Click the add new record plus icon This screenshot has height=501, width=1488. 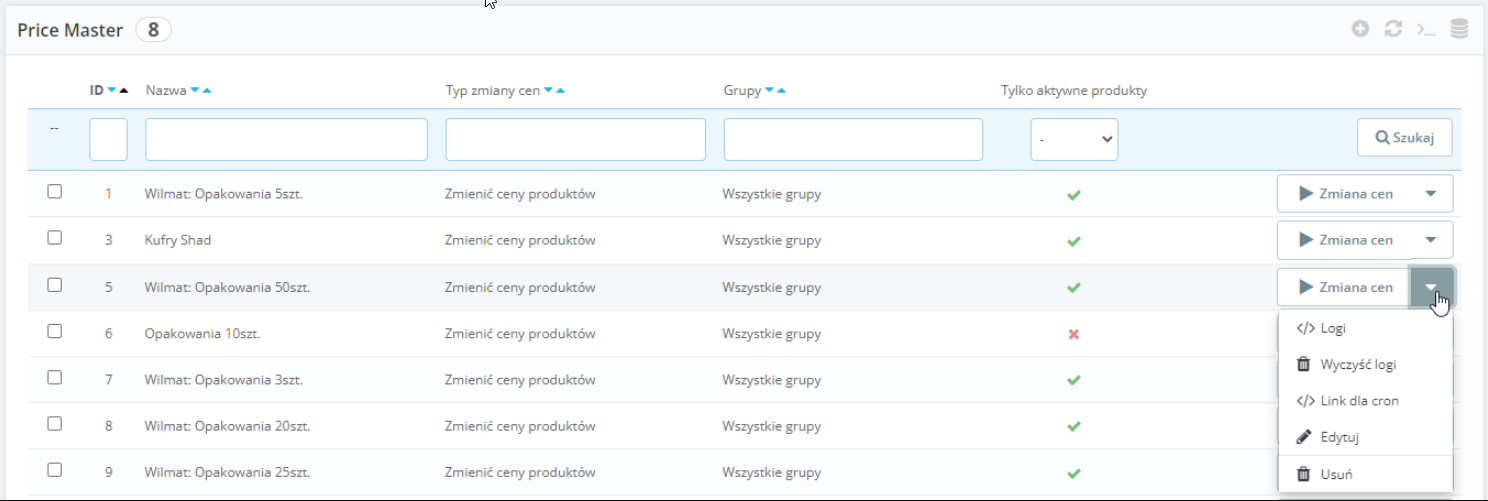1360,29
